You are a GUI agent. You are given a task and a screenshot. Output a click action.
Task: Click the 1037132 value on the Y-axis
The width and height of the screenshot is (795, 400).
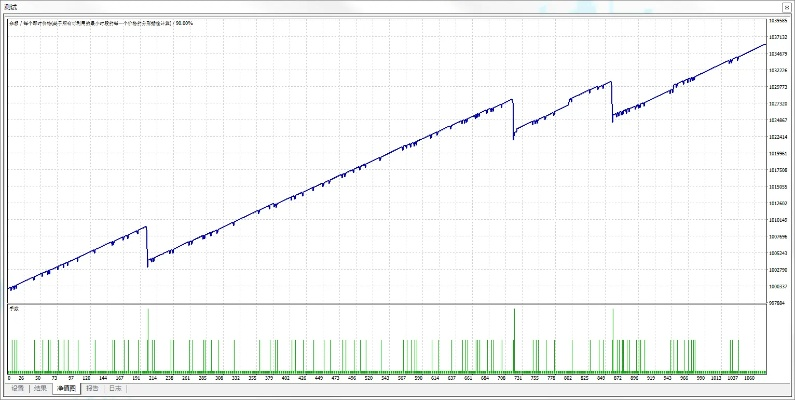[778, 37]
